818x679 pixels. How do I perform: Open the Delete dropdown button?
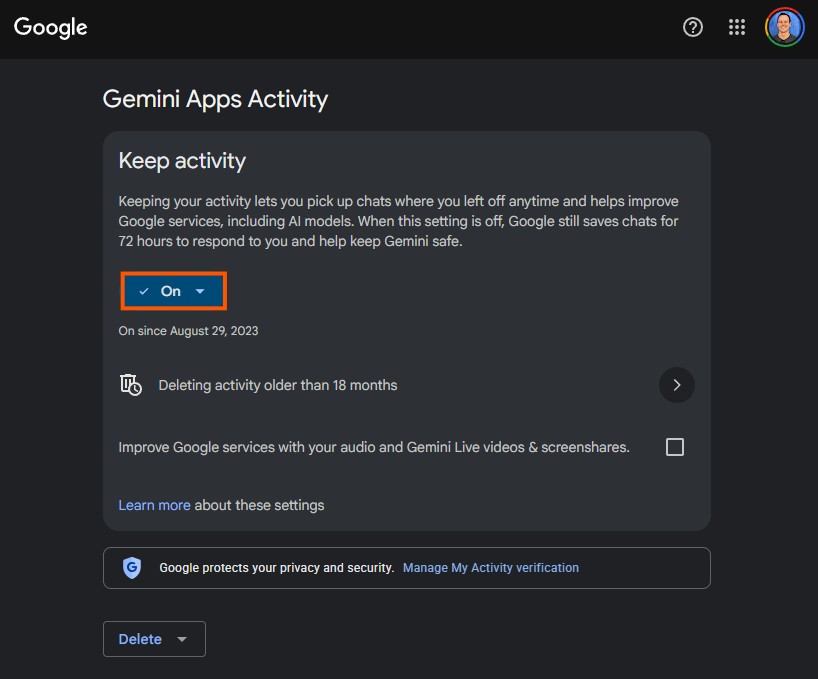tap(154, 639)
